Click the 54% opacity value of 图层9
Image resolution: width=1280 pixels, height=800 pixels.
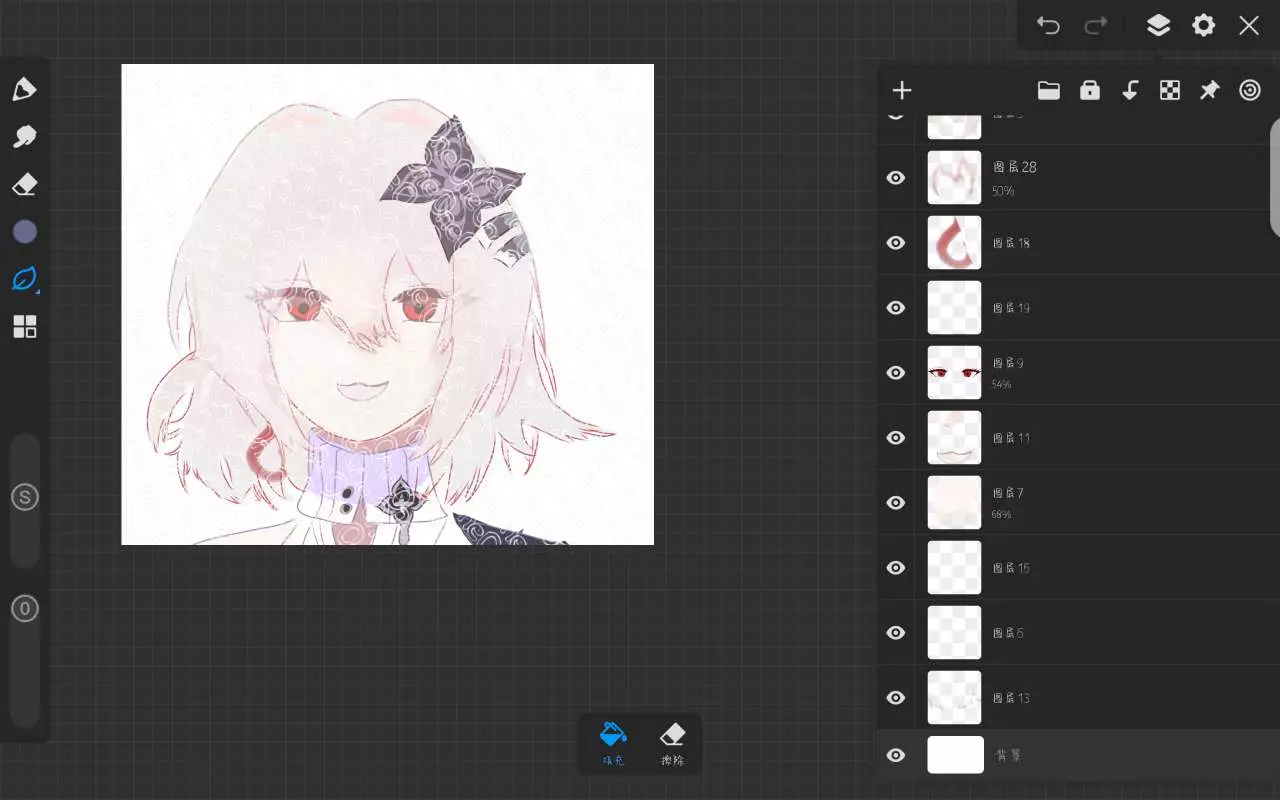(x=1001, y=385)
